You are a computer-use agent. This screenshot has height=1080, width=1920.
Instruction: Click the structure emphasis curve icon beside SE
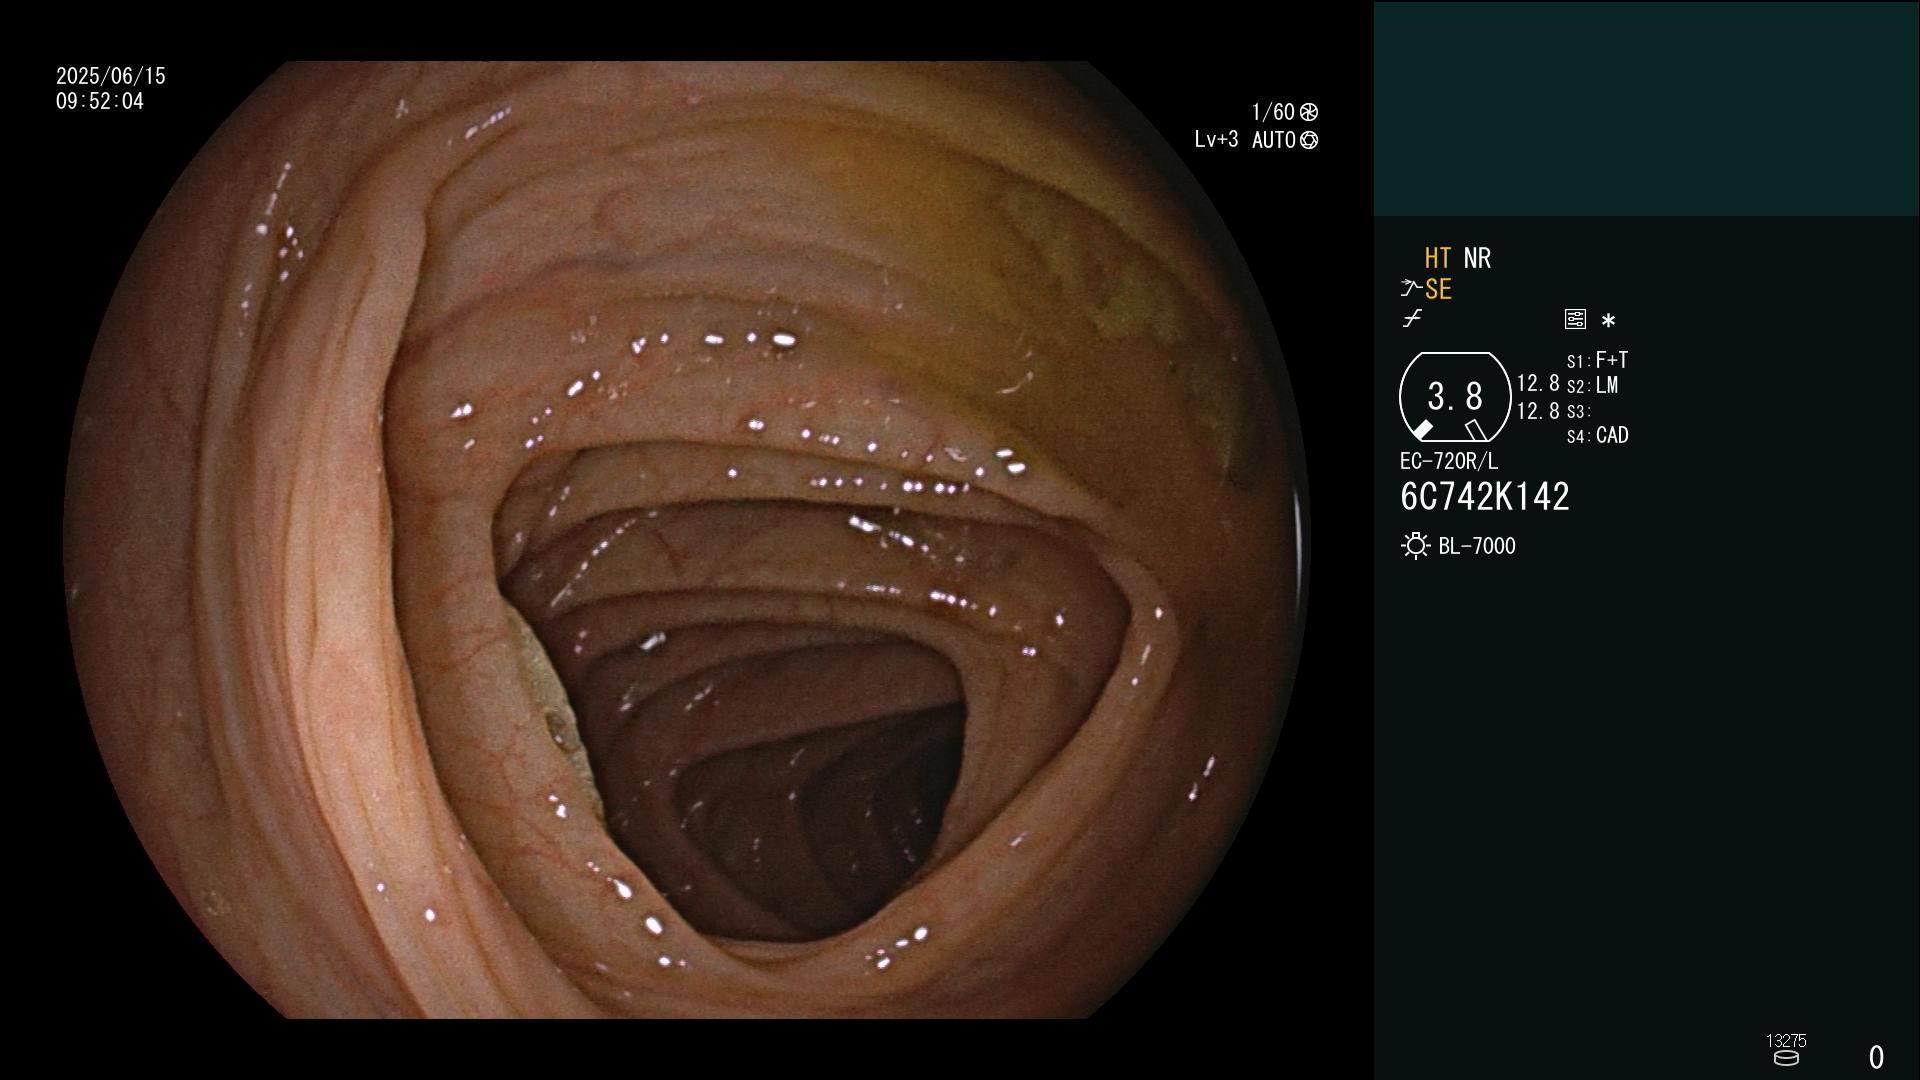point(1411,289)
